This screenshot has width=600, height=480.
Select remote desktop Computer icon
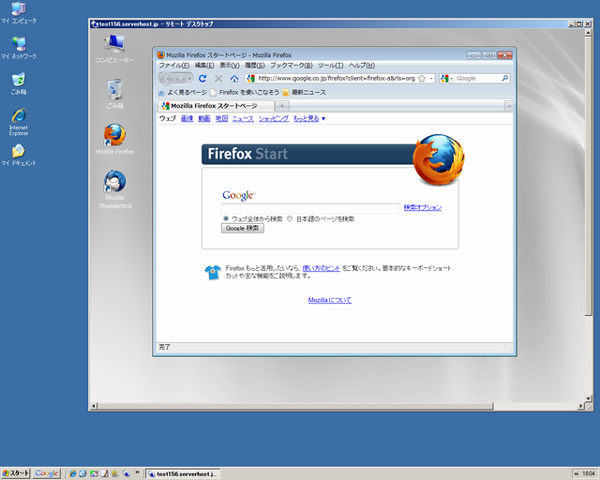point(115,49)
